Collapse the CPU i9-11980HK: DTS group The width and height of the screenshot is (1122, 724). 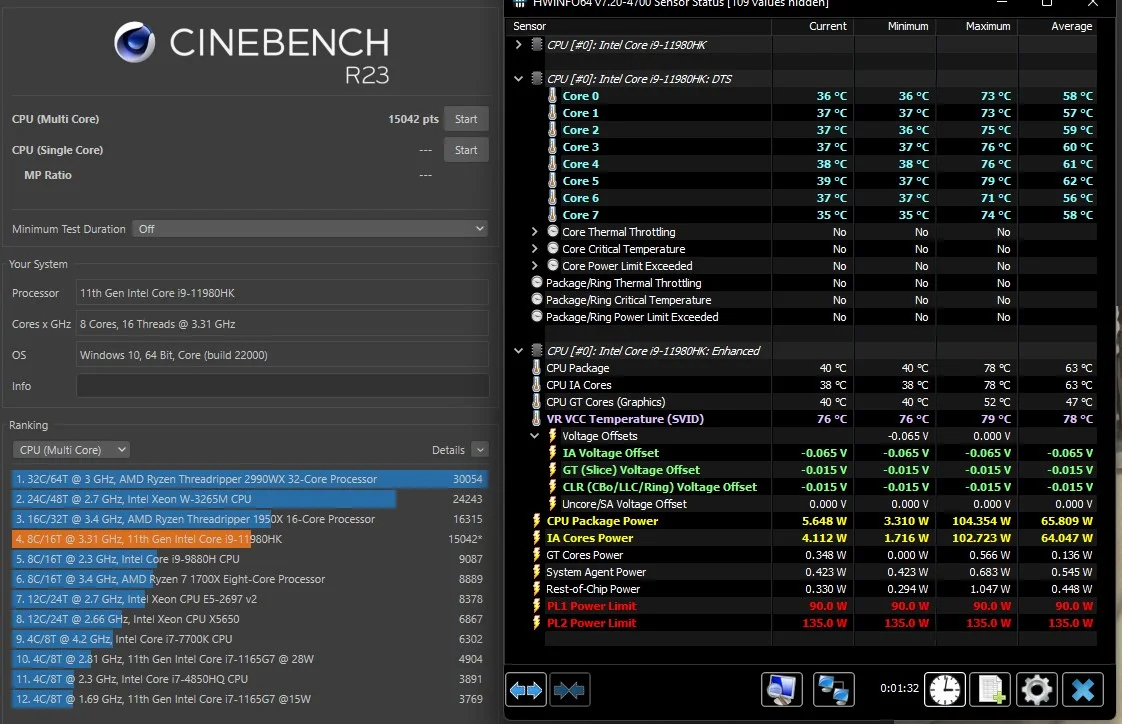point(519,79)
